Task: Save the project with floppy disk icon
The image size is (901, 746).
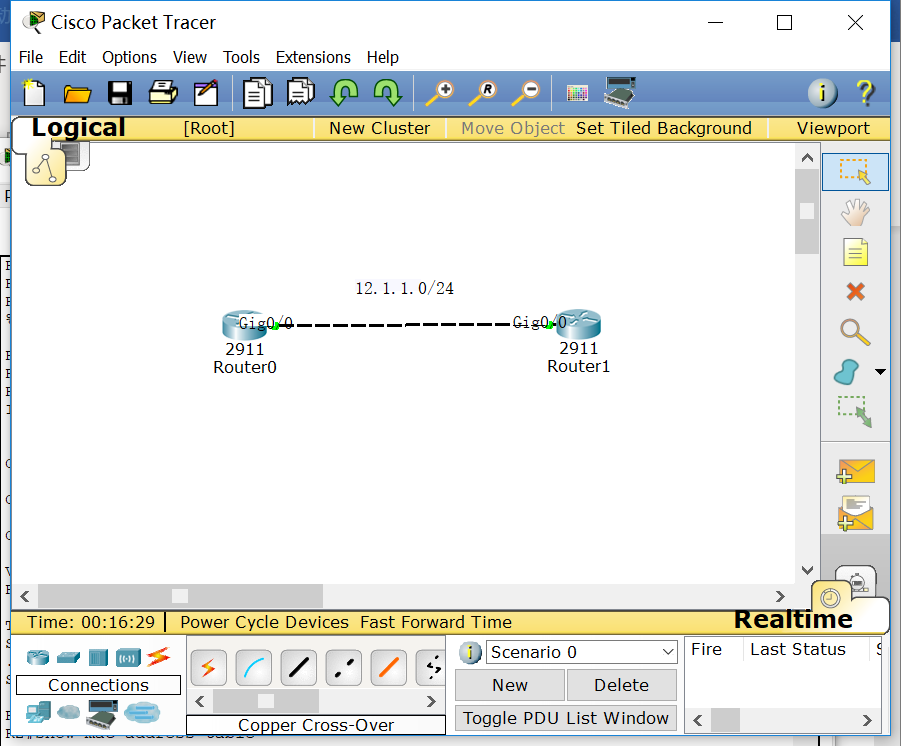Action: 120,93
